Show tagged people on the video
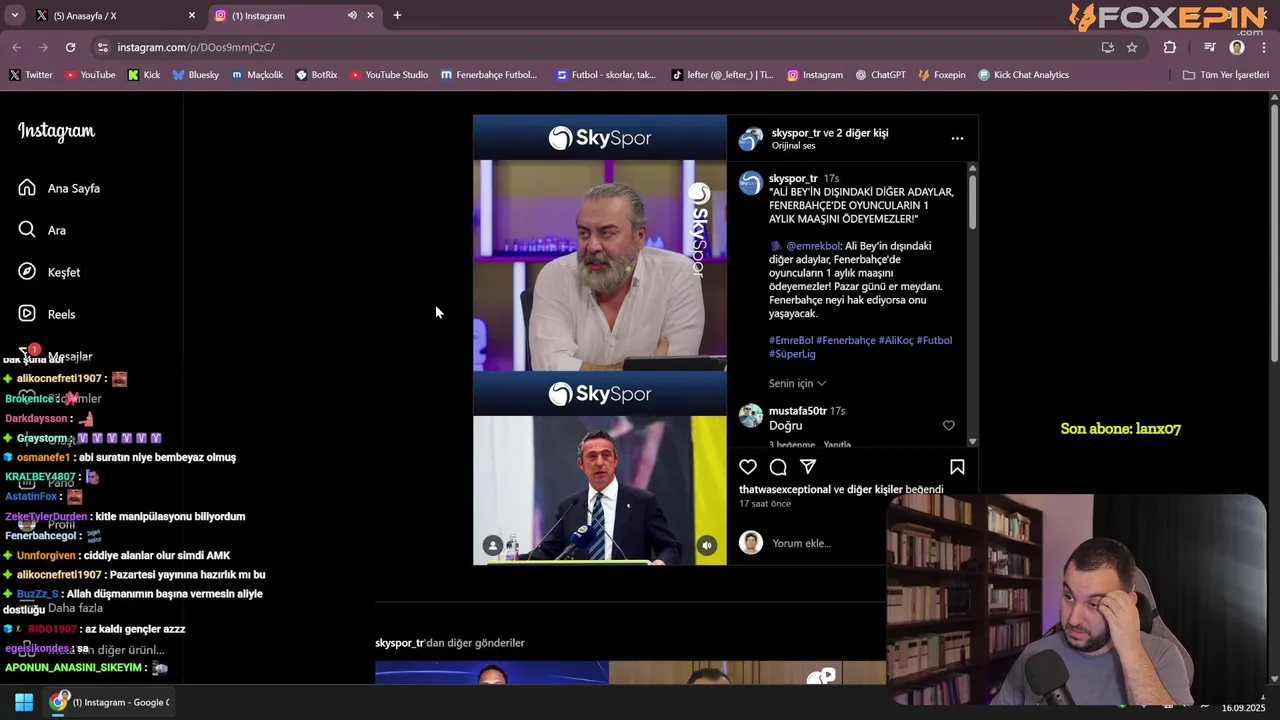Image resolution: width=1280 pixels, height=720 pixels. [493, 545]
